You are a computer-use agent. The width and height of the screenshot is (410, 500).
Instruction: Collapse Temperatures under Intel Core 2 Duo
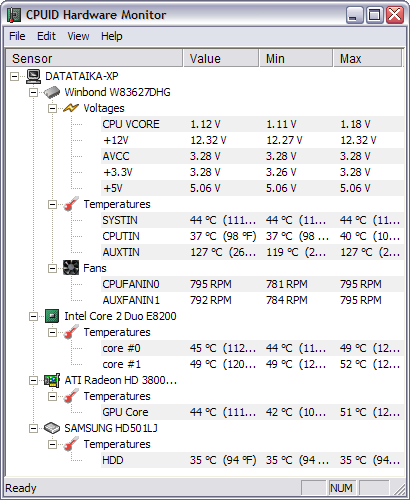(x=52, y=332)
